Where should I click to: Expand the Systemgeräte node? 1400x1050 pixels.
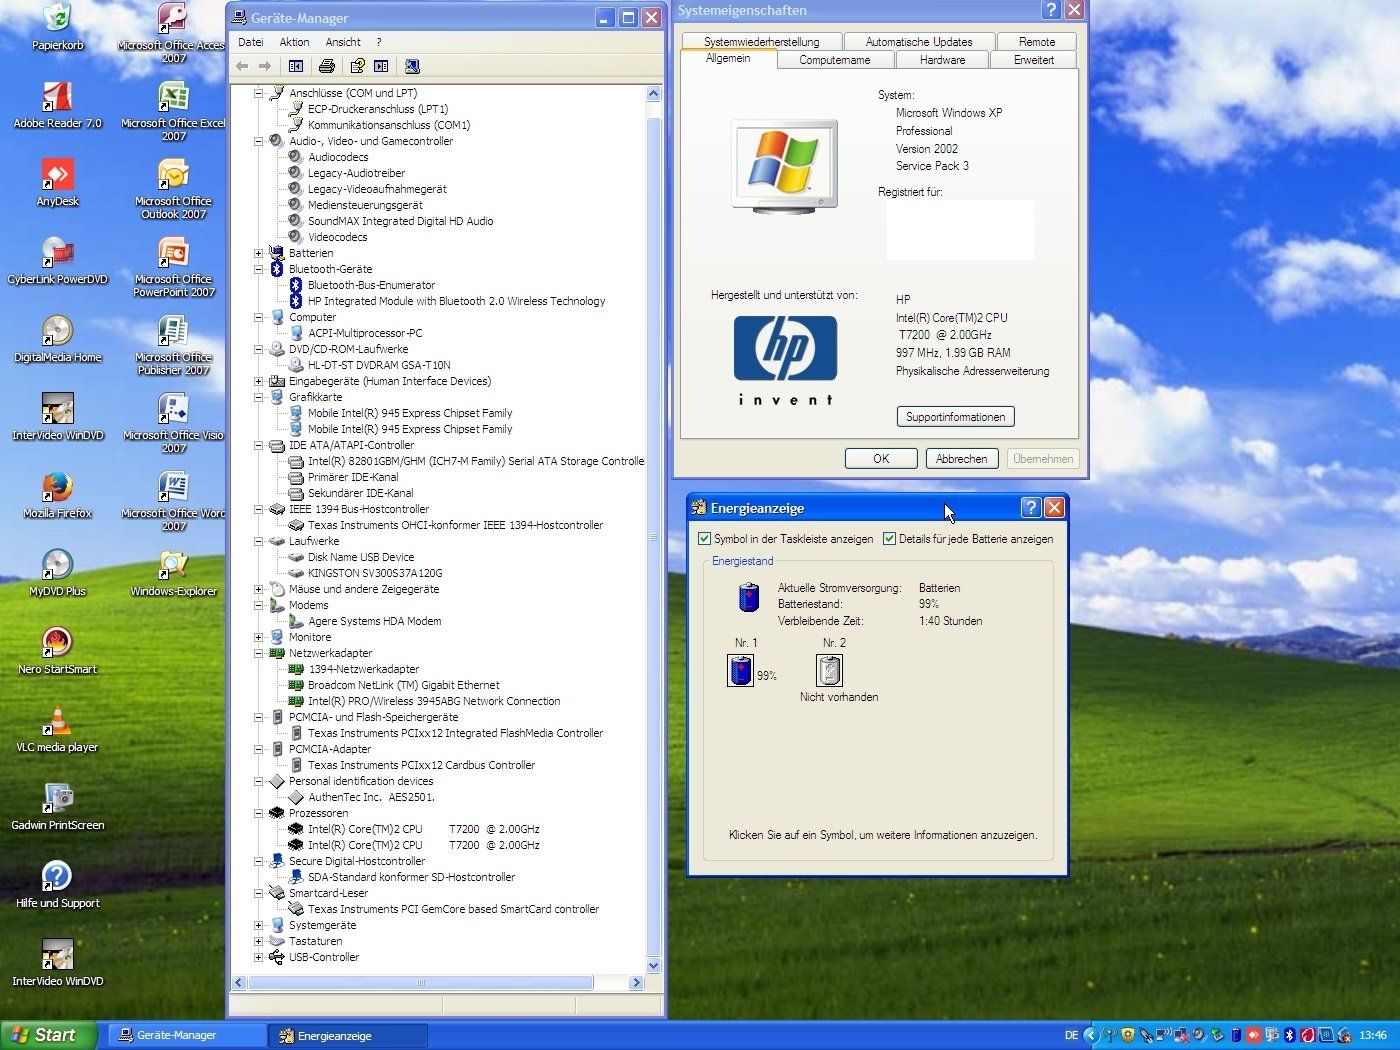click(258, 925)
